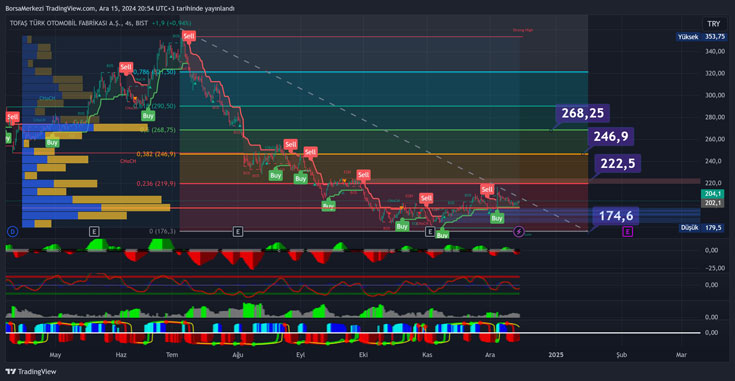This screenshot has height=381, width=735.
Task: Click the 268,25 target callout
Action: pyautogui.click(x=583, y=113)
